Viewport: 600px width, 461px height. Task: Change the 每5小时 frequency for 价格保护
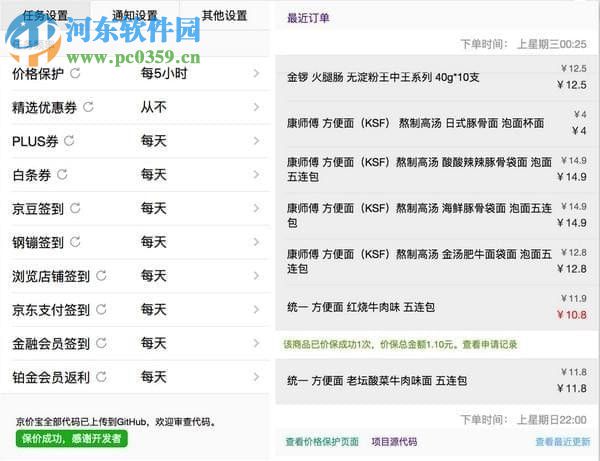tap(164, 73)
